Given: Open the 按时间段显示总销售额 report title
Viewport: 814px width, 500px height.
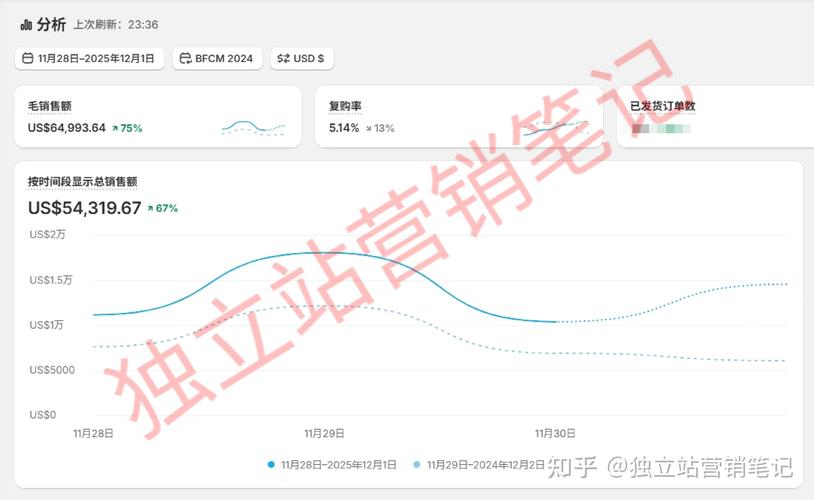Looking at the screenshot, I should tap(83, 182).
